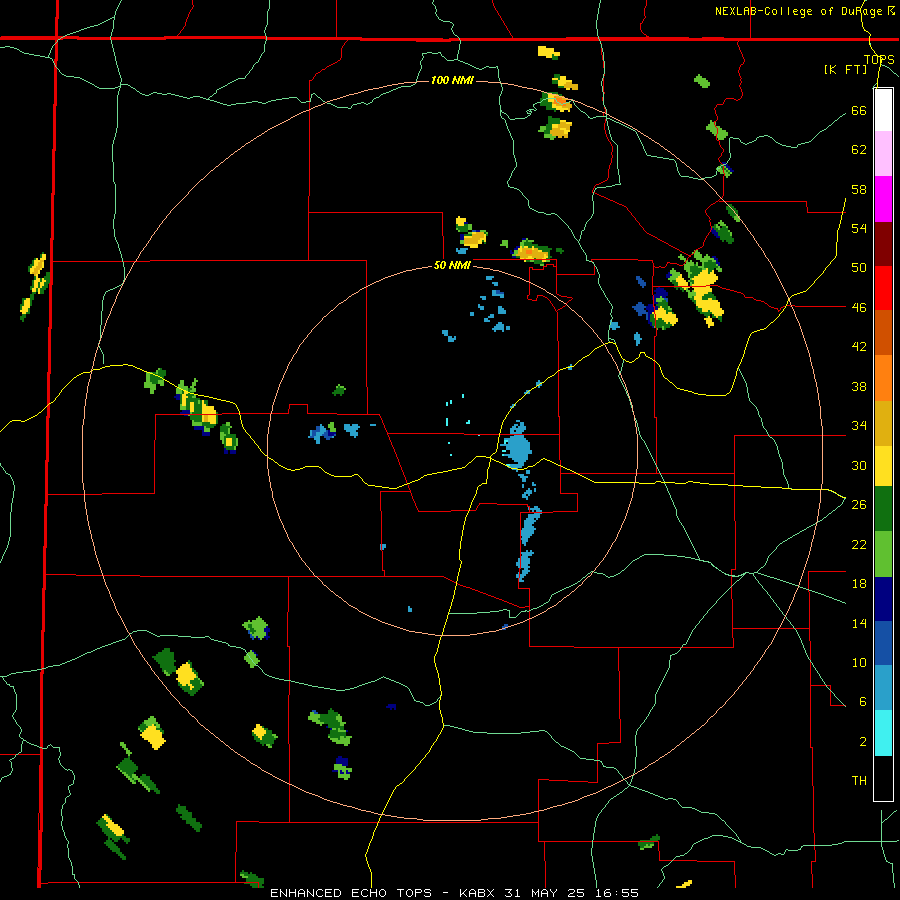Click the "6" legend value
The image size is (900, 900).
[863, 702]
